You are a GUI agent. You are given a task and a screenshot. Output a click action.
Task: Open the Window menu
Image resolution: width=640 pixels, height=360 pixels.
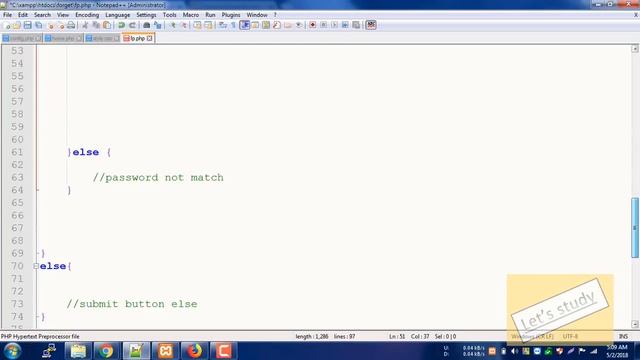tap(257, 15)
